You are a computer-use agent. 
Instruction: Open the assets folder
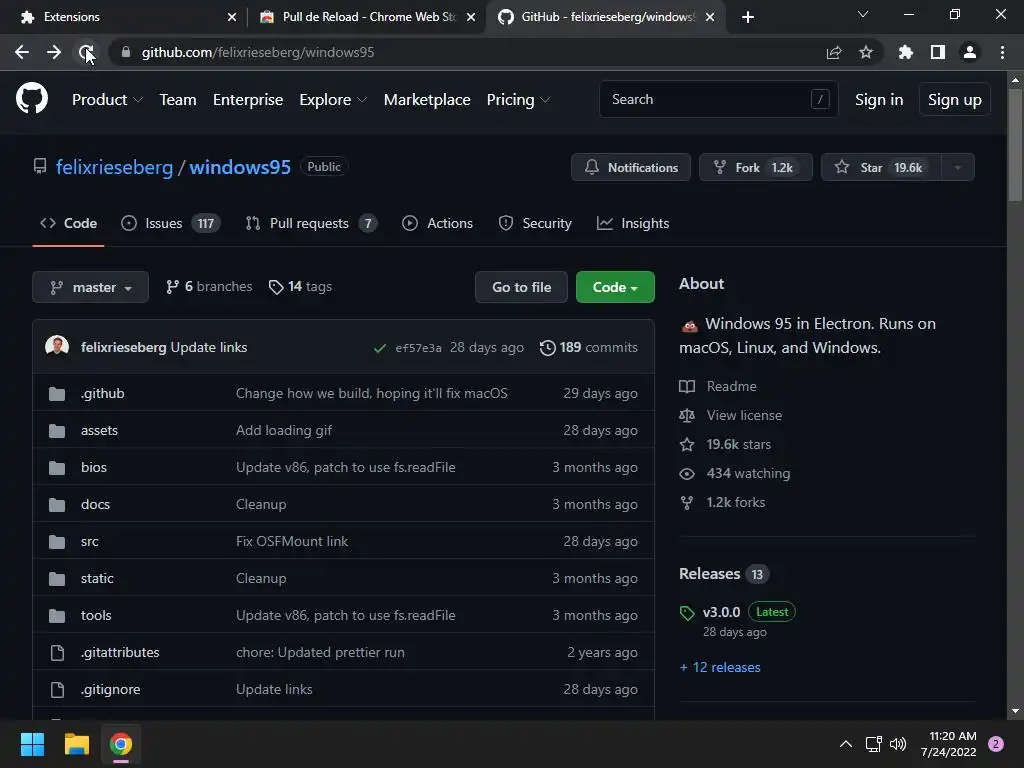coord(99,430)
